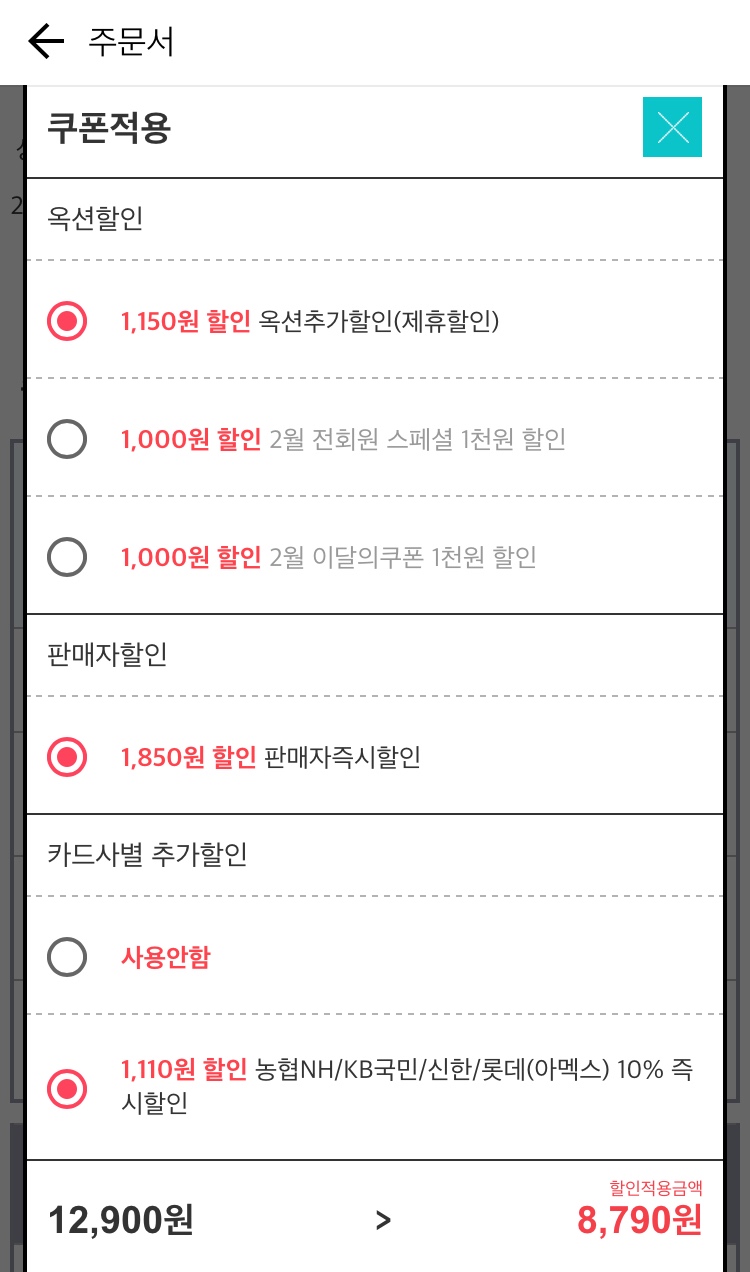Select the 사용안함 radio button
The width and height of the screenshot is (750, 1272).
(x=68, y=958)
